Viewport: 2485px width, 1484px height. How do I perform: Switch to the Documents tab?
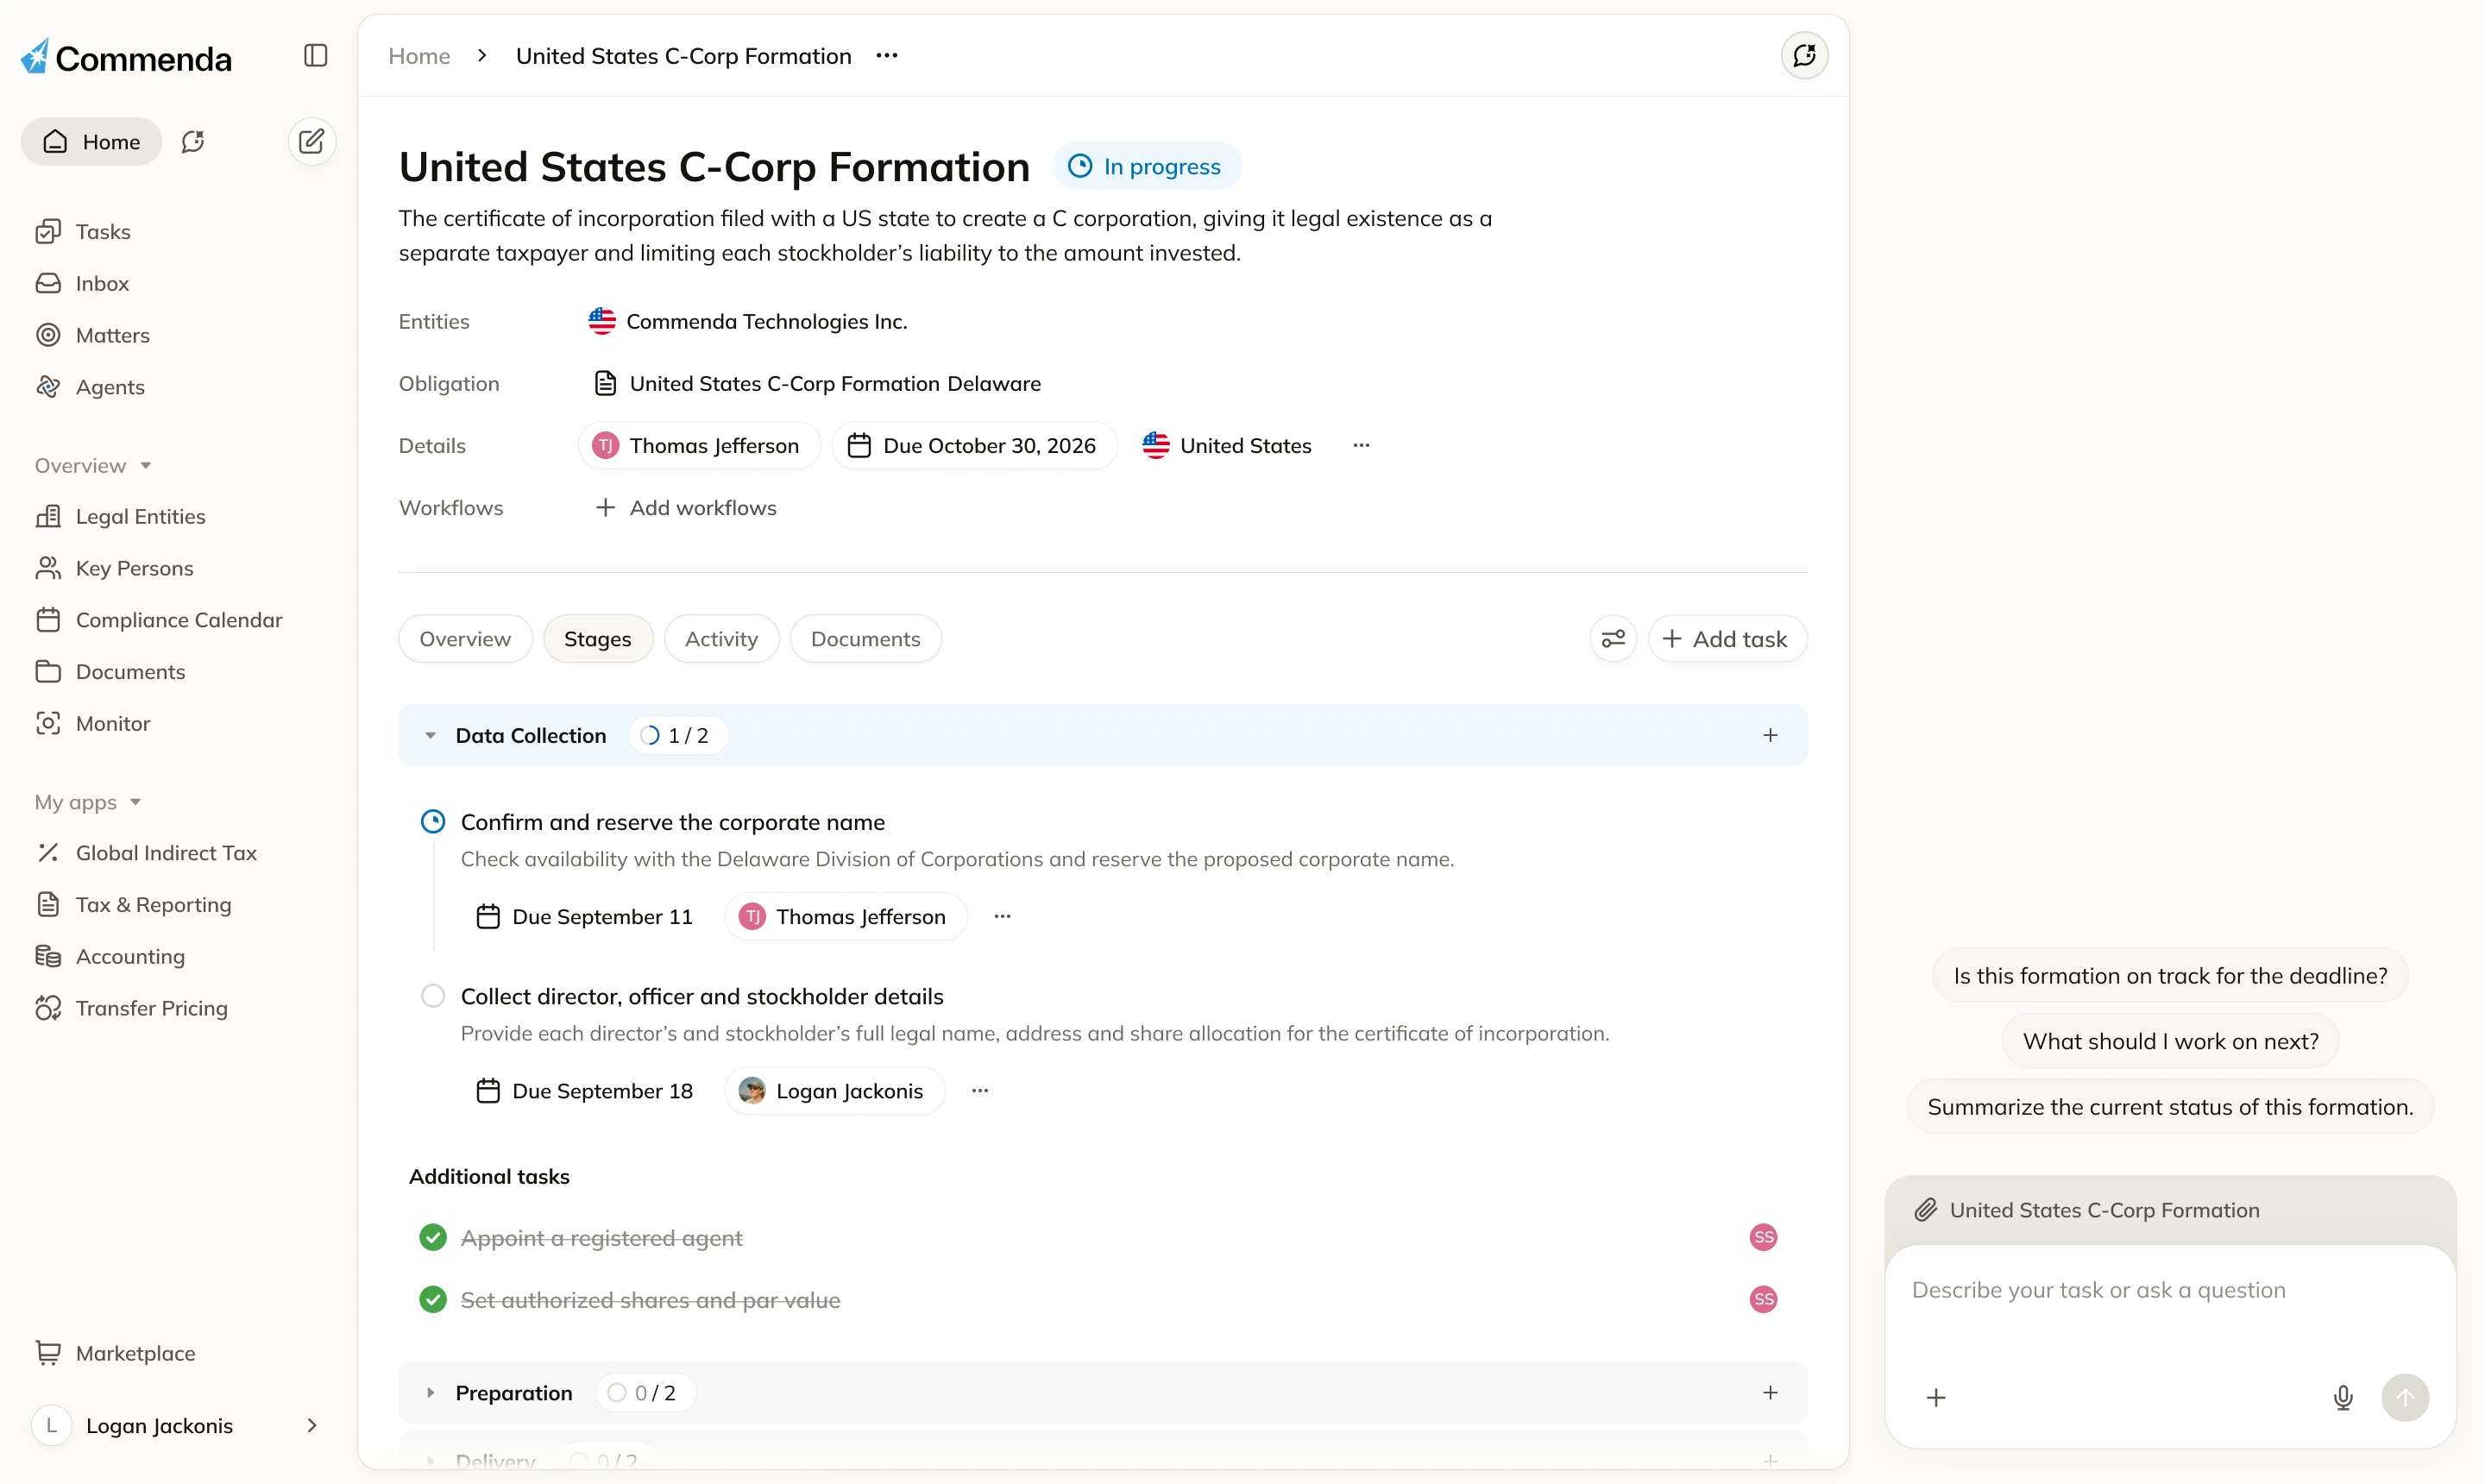tap(865, 639)
